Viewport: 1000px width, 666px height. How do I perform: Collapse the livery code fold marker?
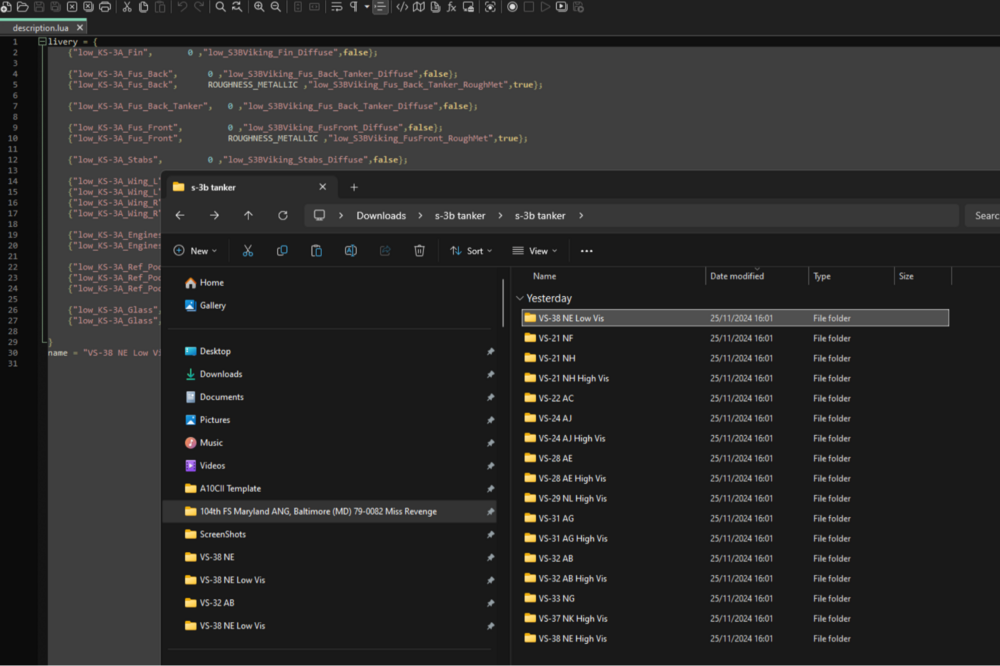(x=41, y=42)
